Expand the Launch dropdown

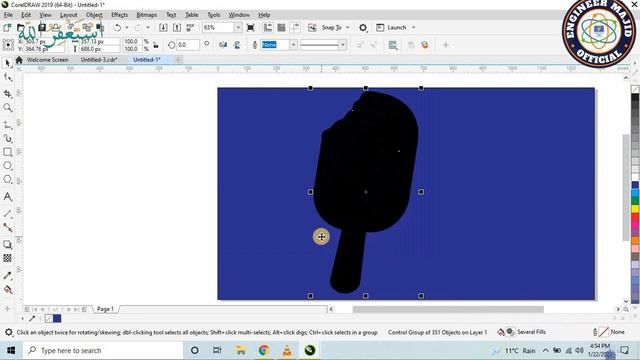pos(413,27)
